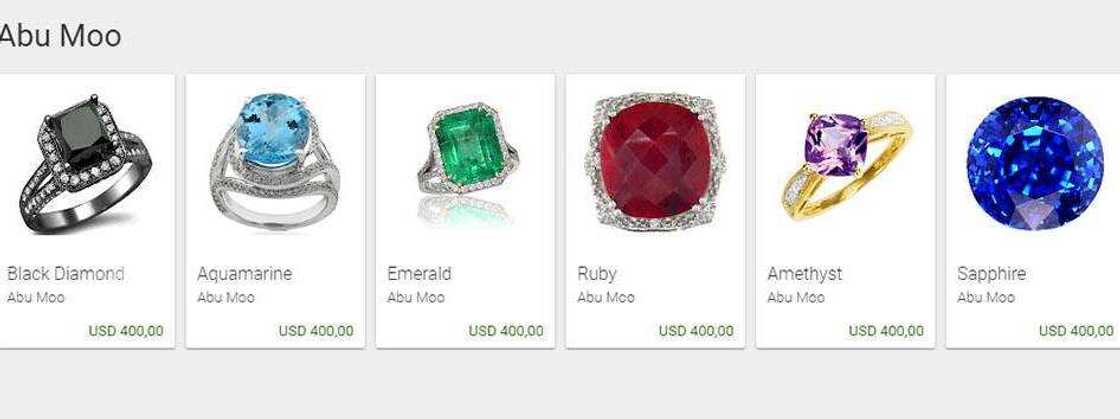Click the Emerald product title

(x=419, y=273)
